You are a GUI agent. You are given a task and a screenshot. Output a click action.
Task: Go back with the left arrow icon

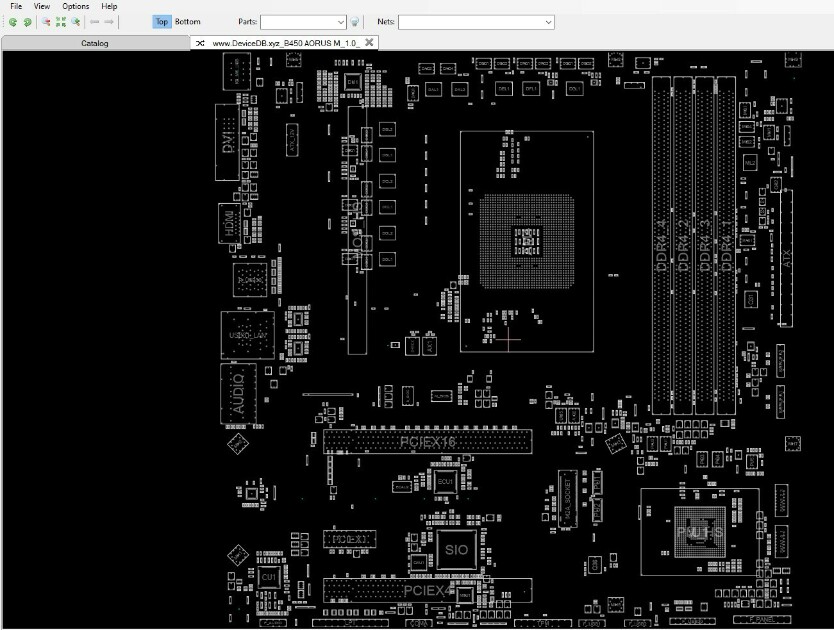coord(95,22)
